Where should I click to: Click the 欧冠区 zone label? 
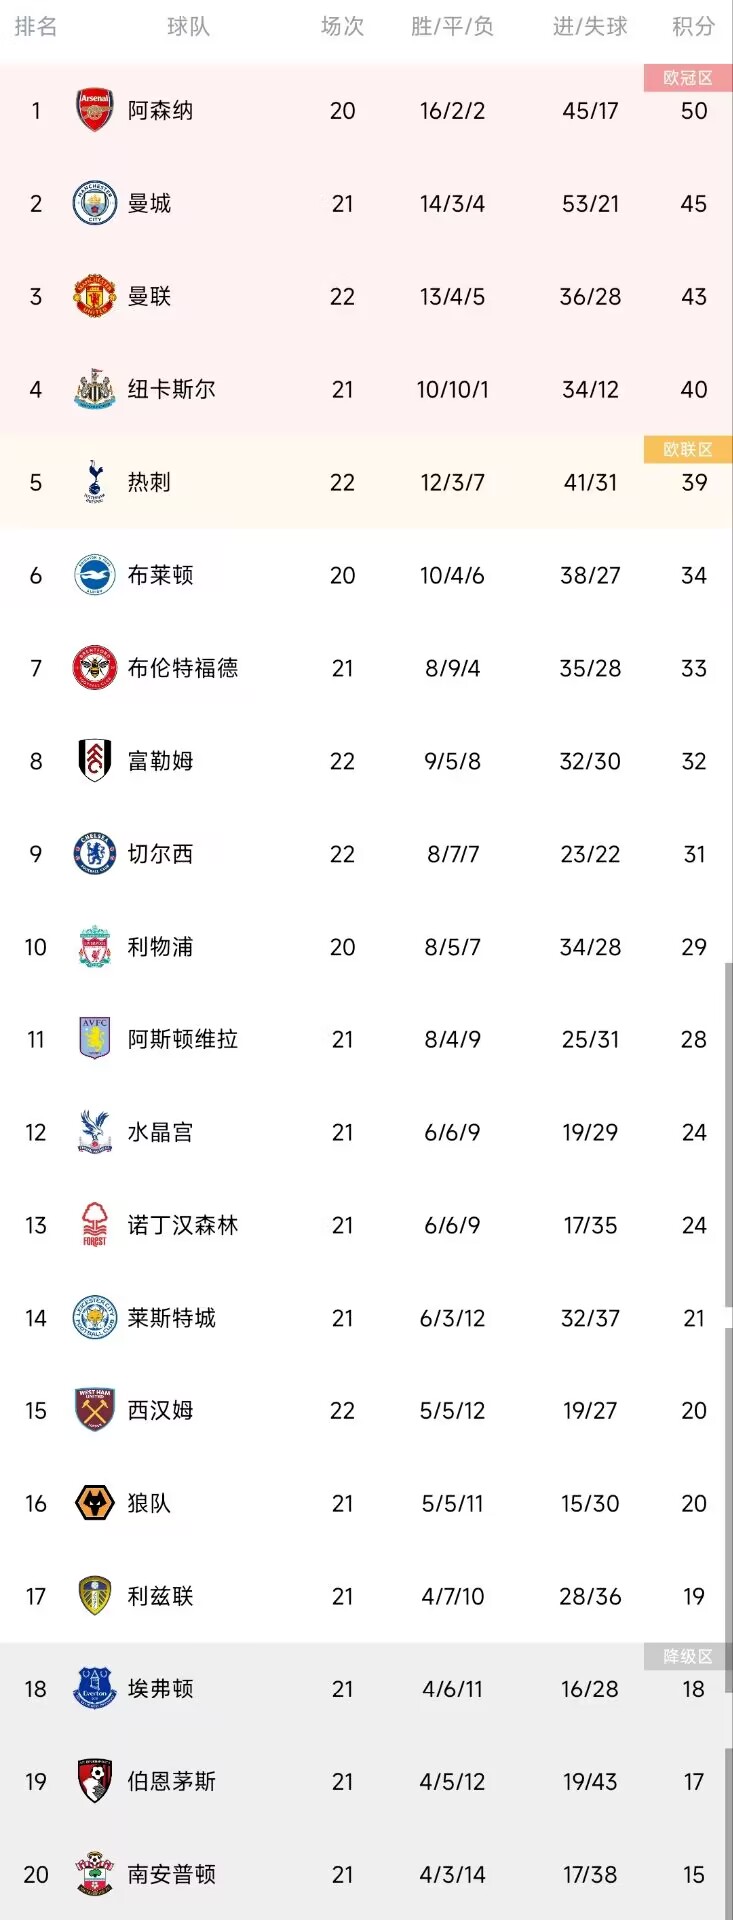tap(688, 78)
